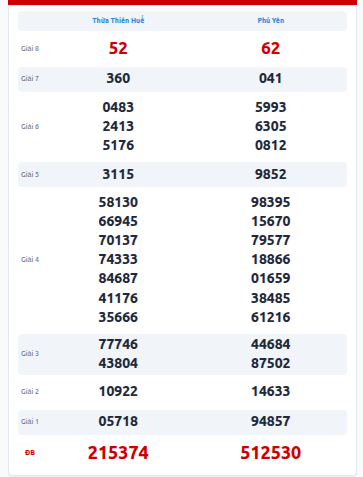Screen dimensions: 363x477
Task: Click the Giải 4 row label
Action: [30, 259]
